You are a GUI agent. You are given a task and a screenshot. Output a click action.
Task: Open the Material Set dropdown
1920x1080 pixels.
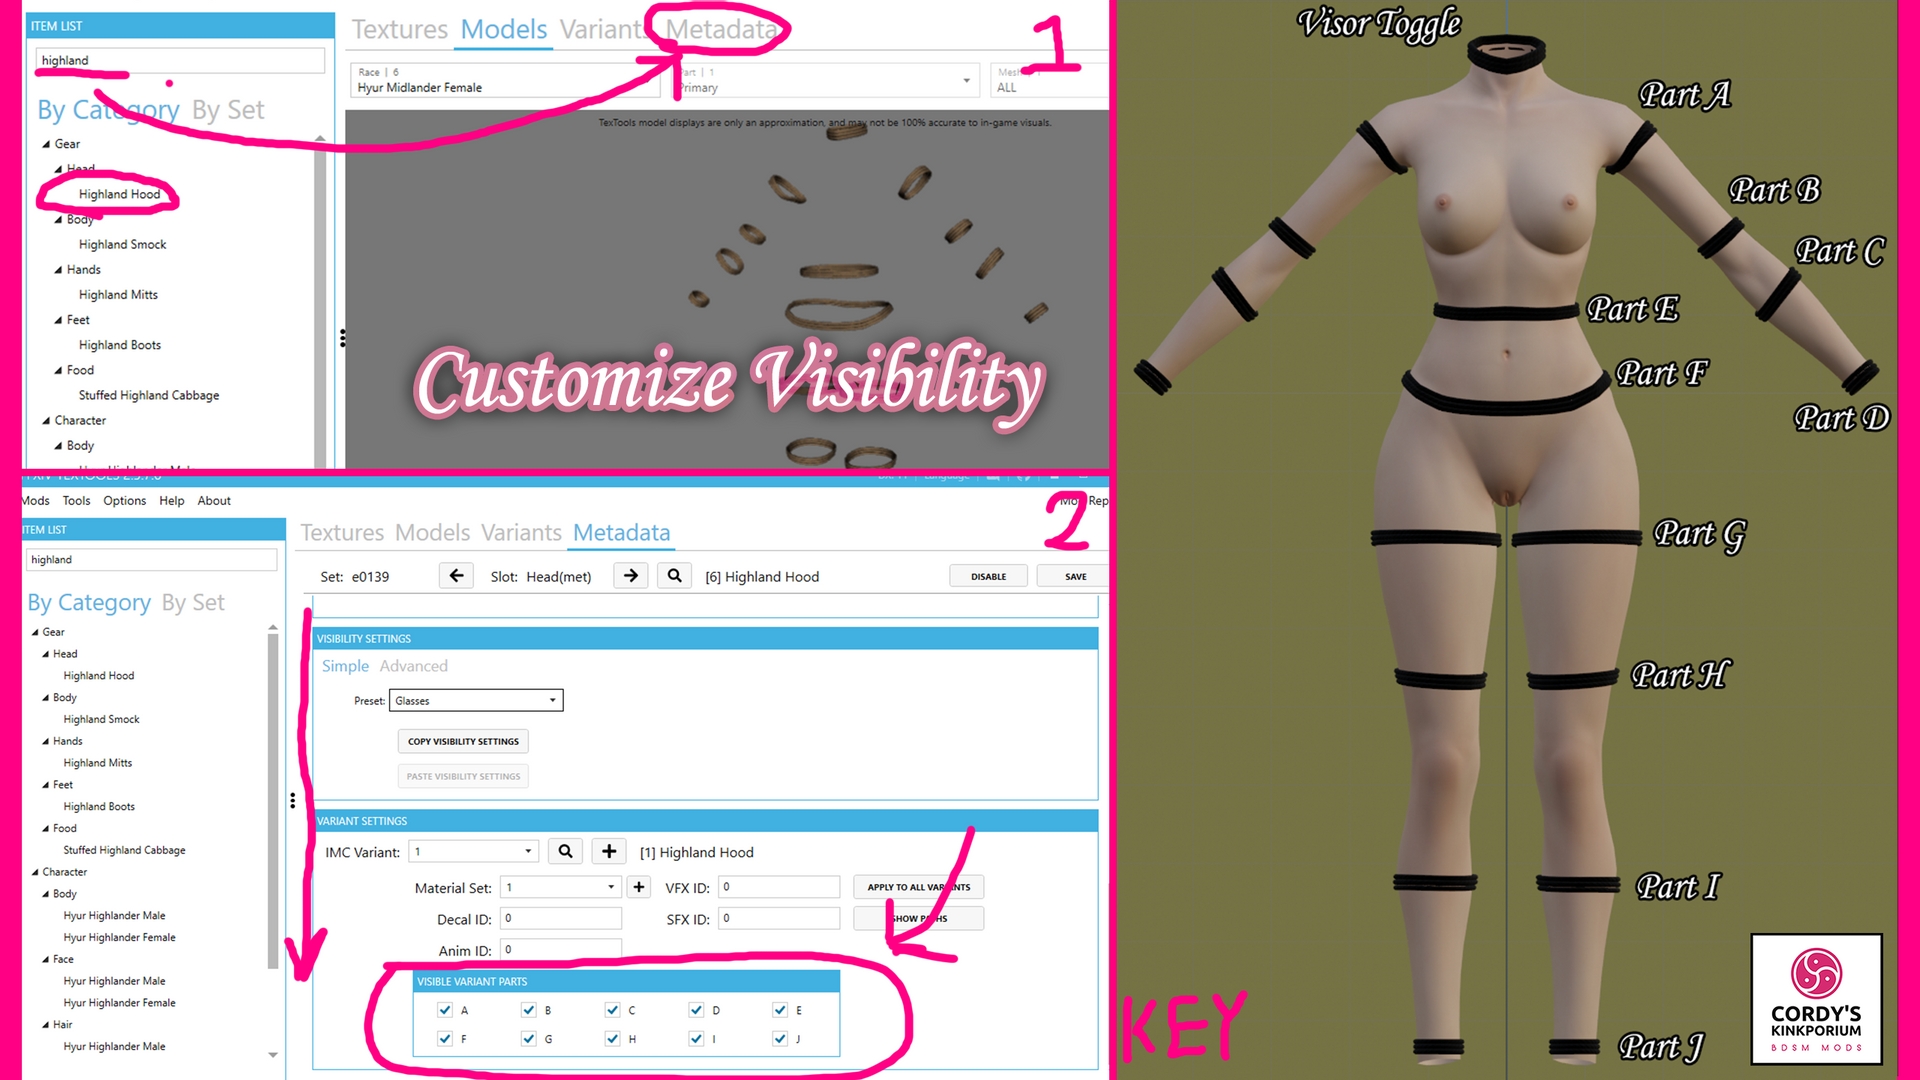pyautogui.click(x=561, y=887)
